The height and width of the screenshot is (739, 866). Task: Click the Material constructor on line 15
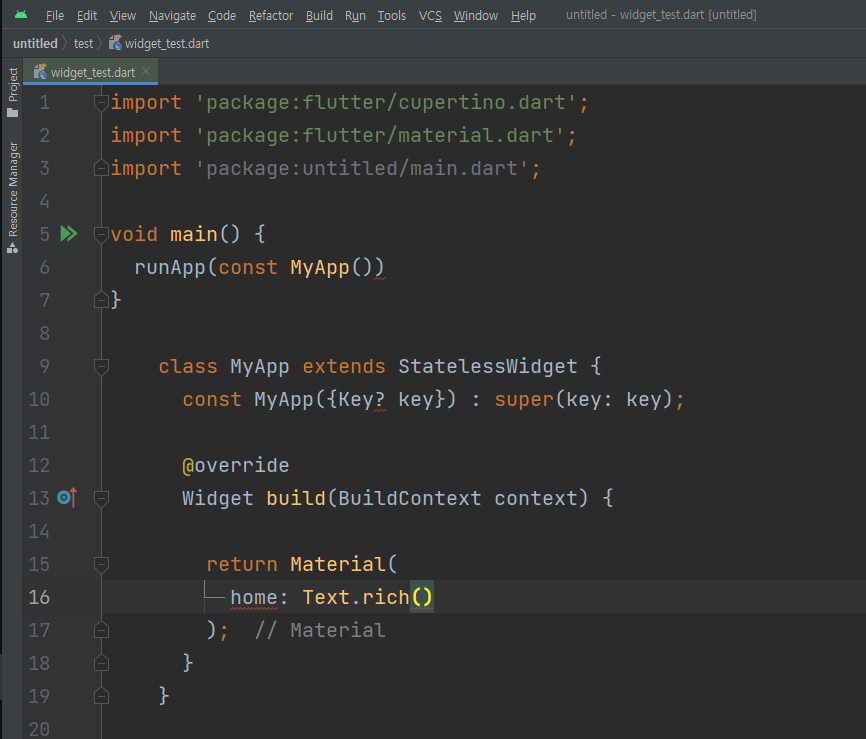(x=337, y=564)
